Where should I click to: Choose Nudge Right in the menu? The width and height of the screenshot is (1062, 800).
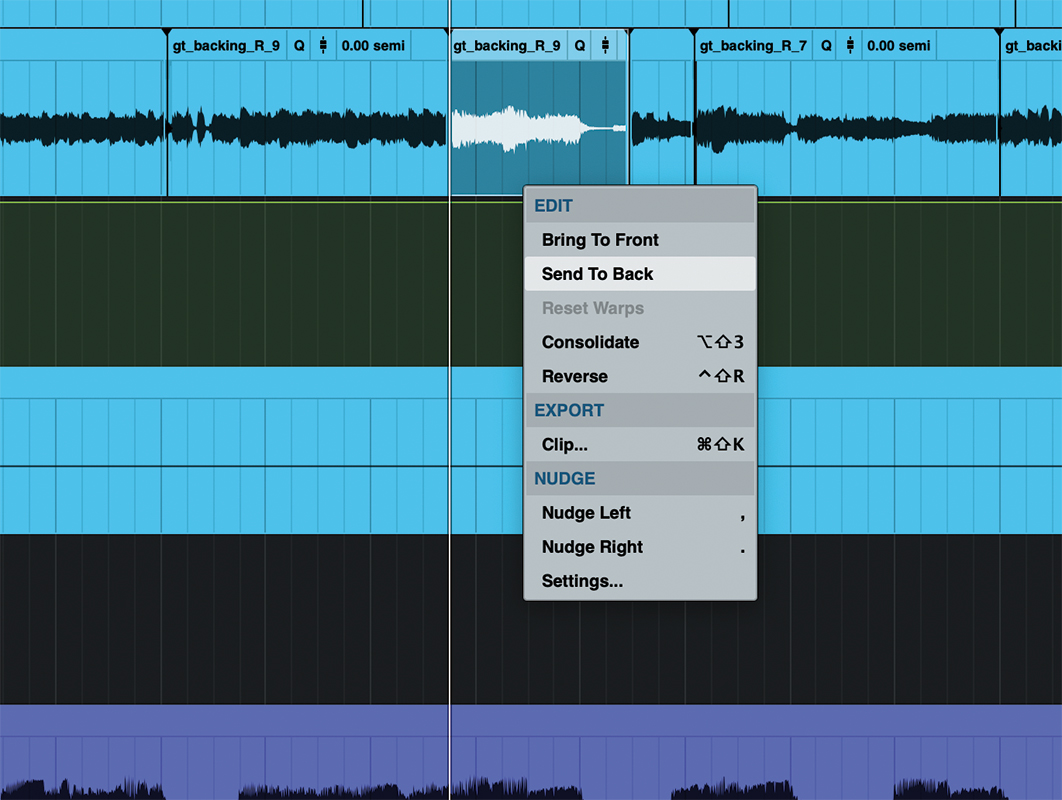640,547
